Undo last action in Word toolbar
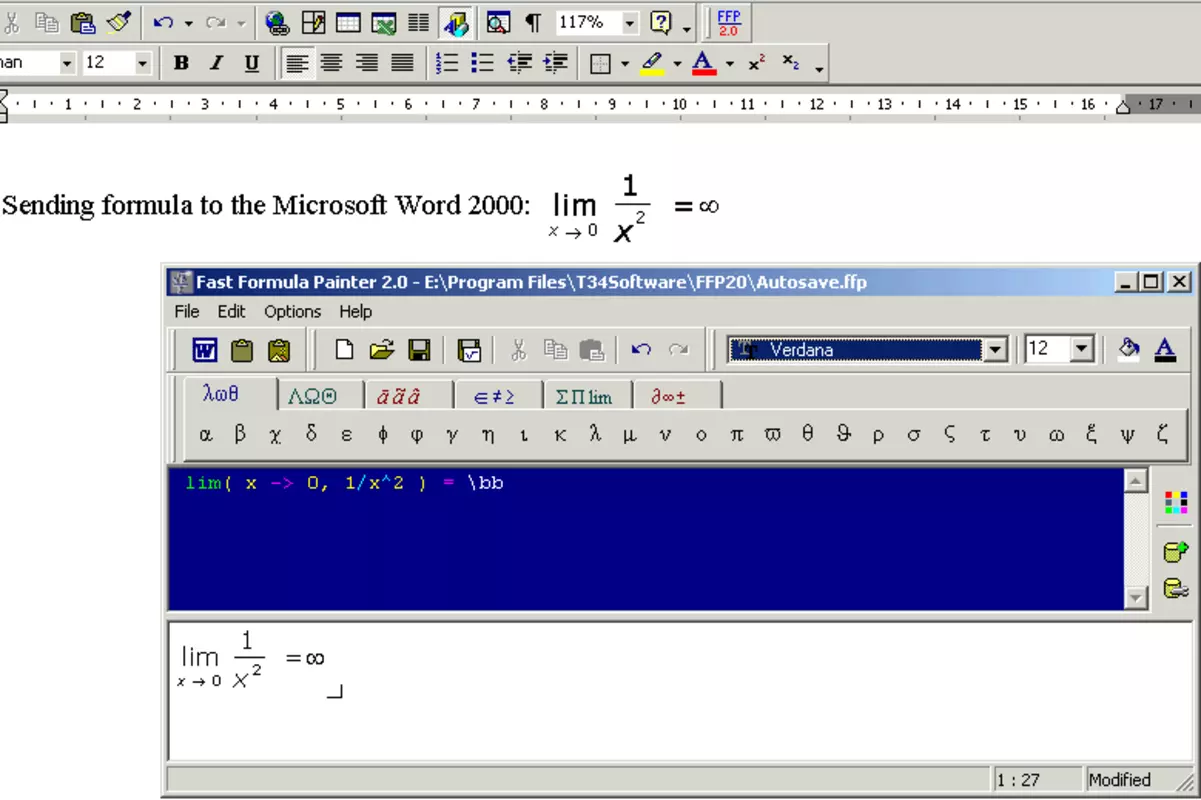Viewport: 1201px width, 800px height. (163, 22)
